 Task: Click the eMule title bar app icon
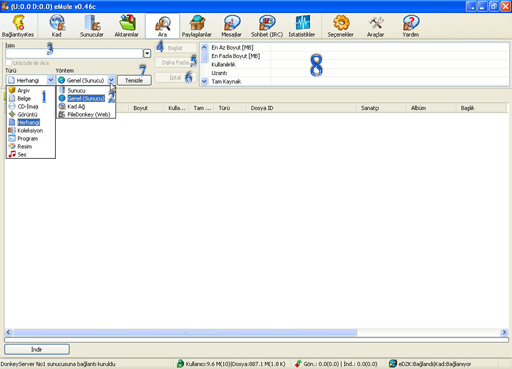(x=5, y=6)
